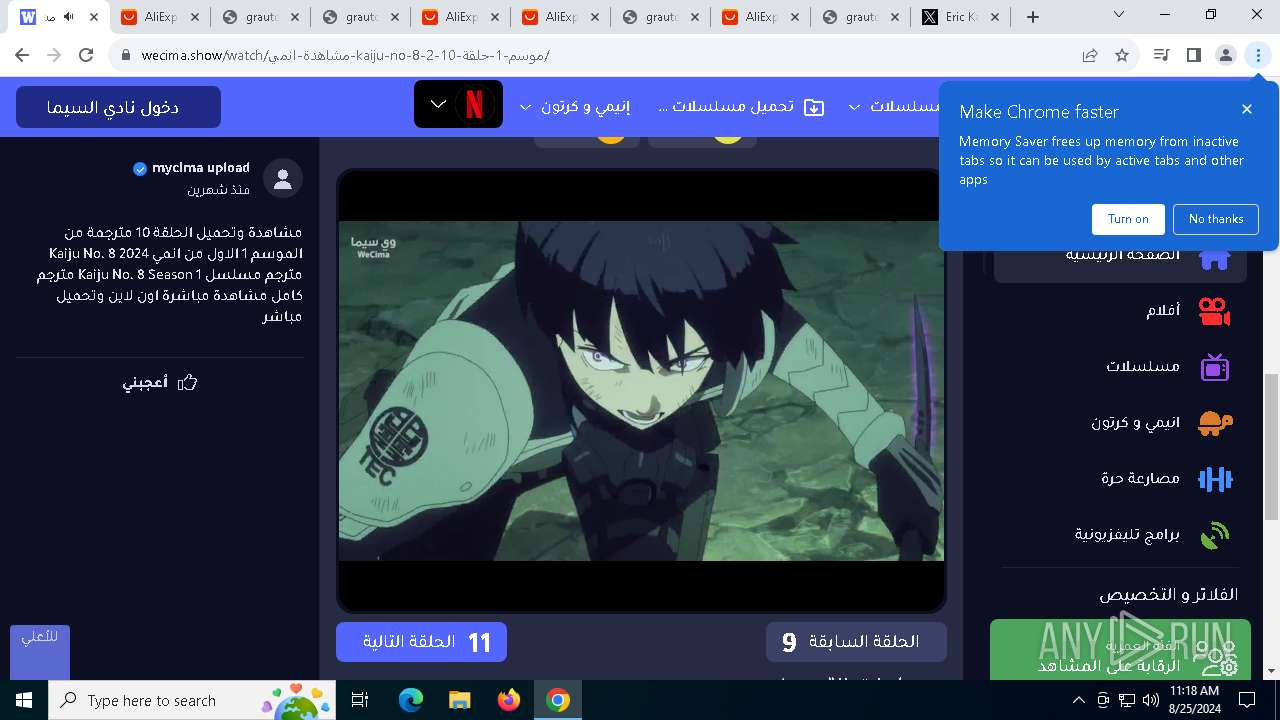This screenshot has width=1280, height=720.
Task: Close the Make Chrome faster popup
Action: [1247, 109]
